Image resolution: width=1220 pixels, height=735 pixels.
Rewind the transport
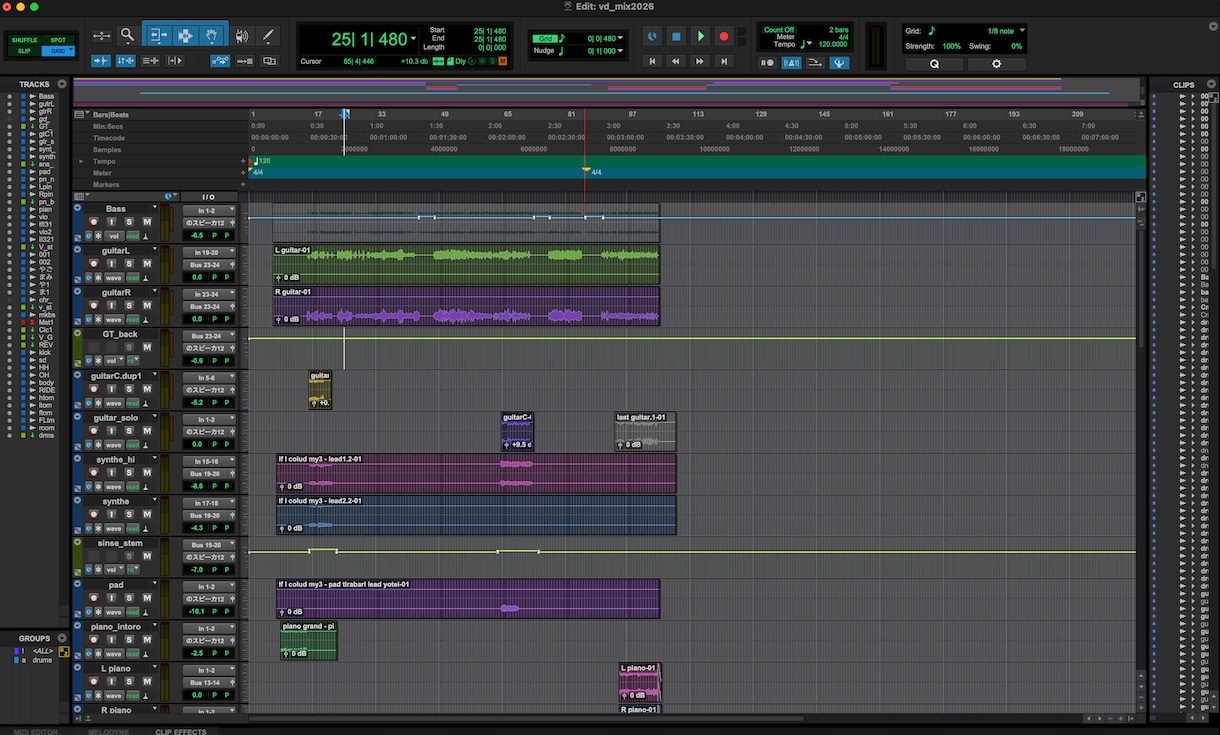click(676, 61)
